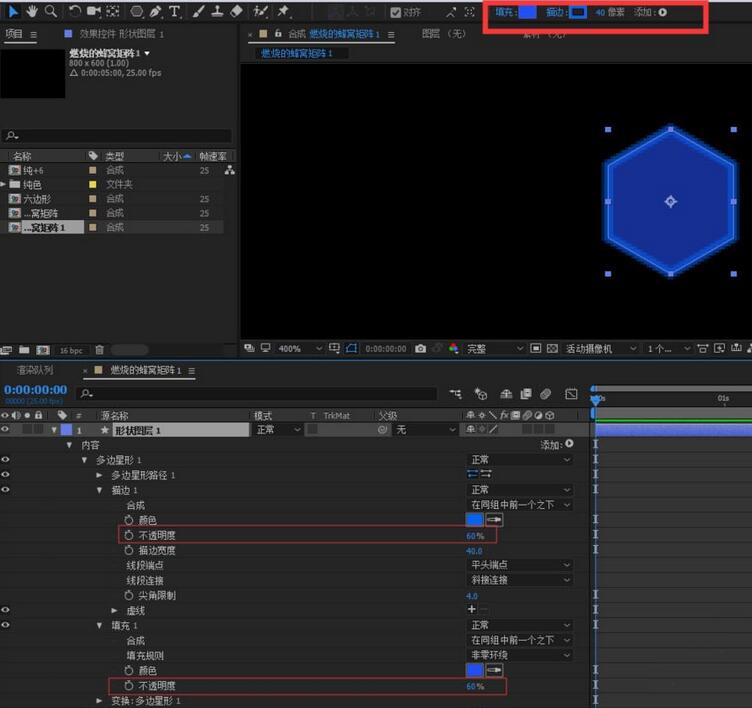
Task: Collapse the 描边 1 property group
Action: 100,490
